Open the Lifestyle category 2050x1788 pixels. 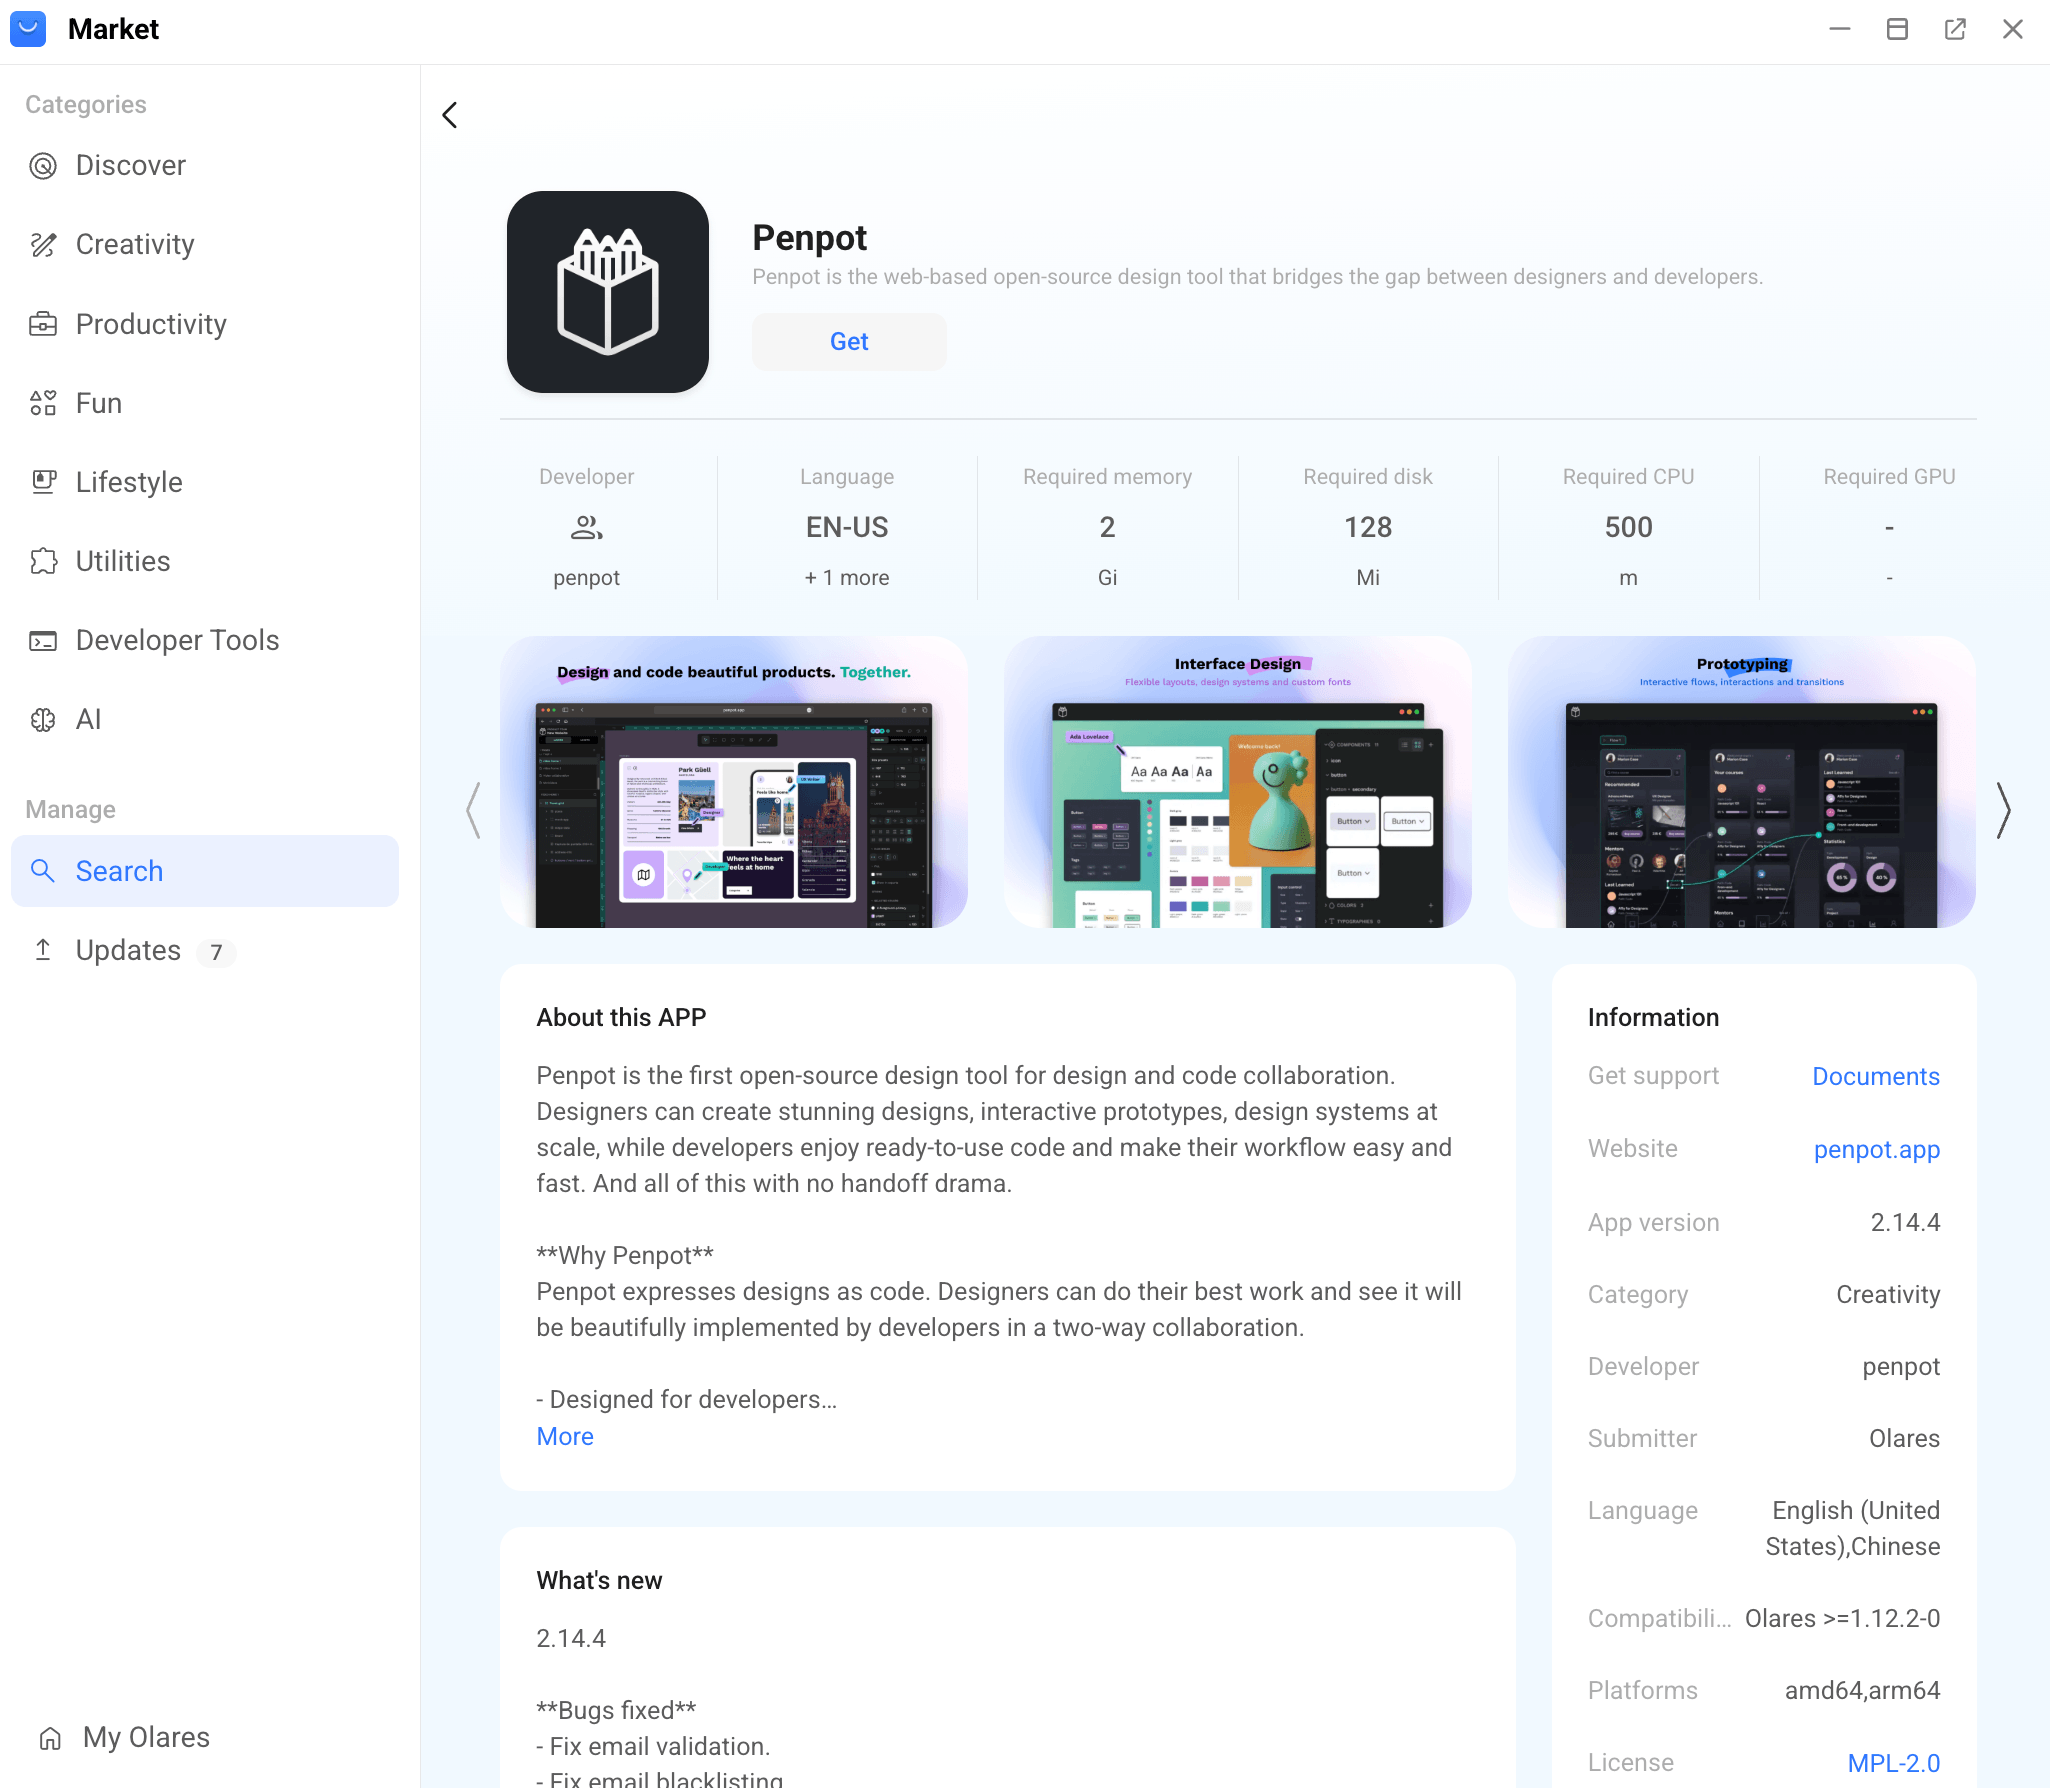(205, 482)
